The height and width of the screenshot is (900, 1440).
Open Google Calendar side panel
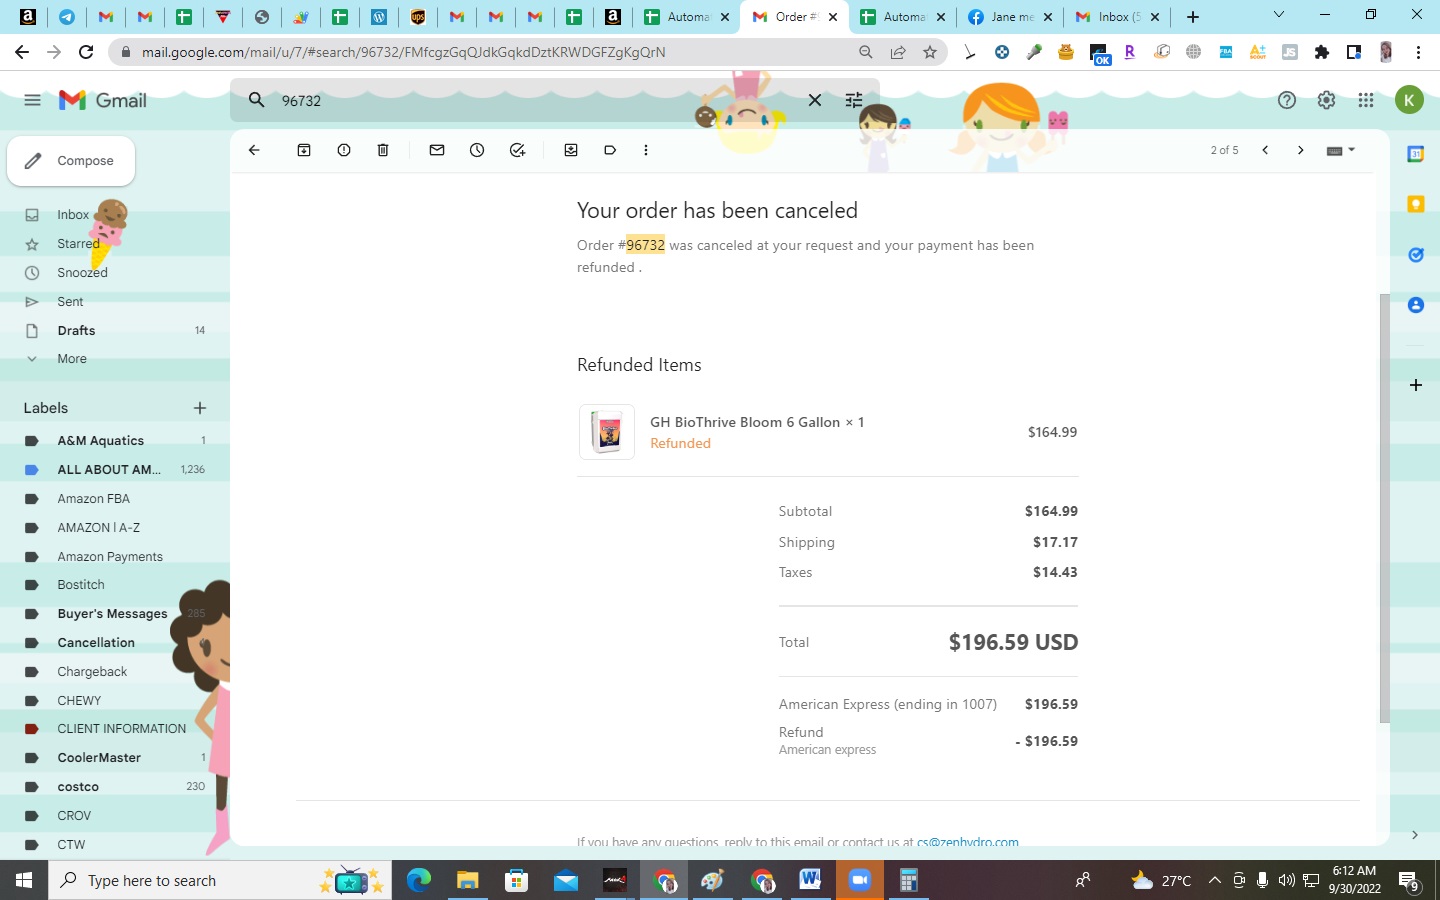pos(1415,154)
